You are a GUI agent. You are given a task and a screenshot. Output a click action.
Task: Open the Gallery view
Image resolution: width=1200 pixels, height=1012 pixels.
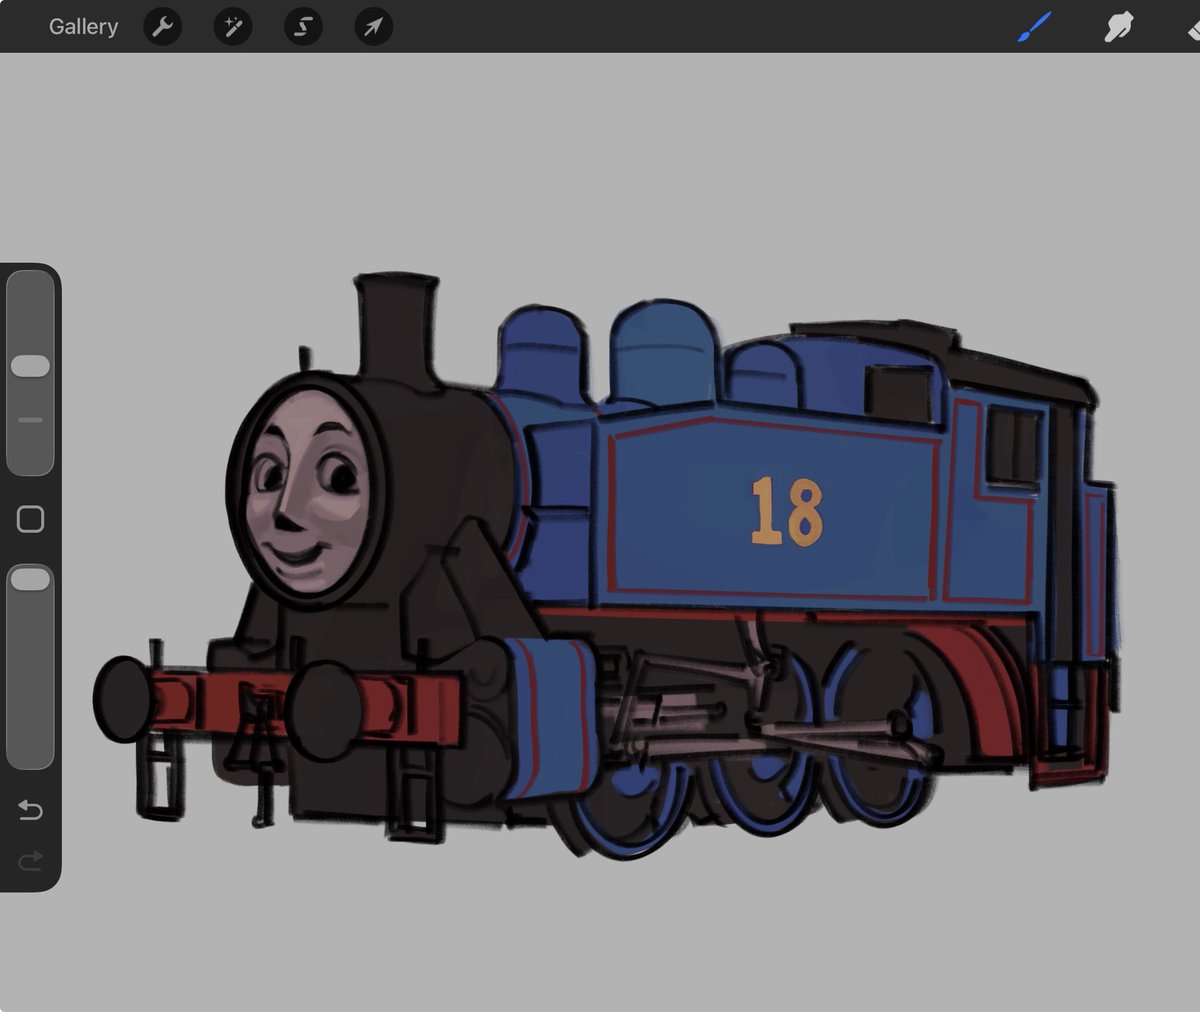(83, 27)
